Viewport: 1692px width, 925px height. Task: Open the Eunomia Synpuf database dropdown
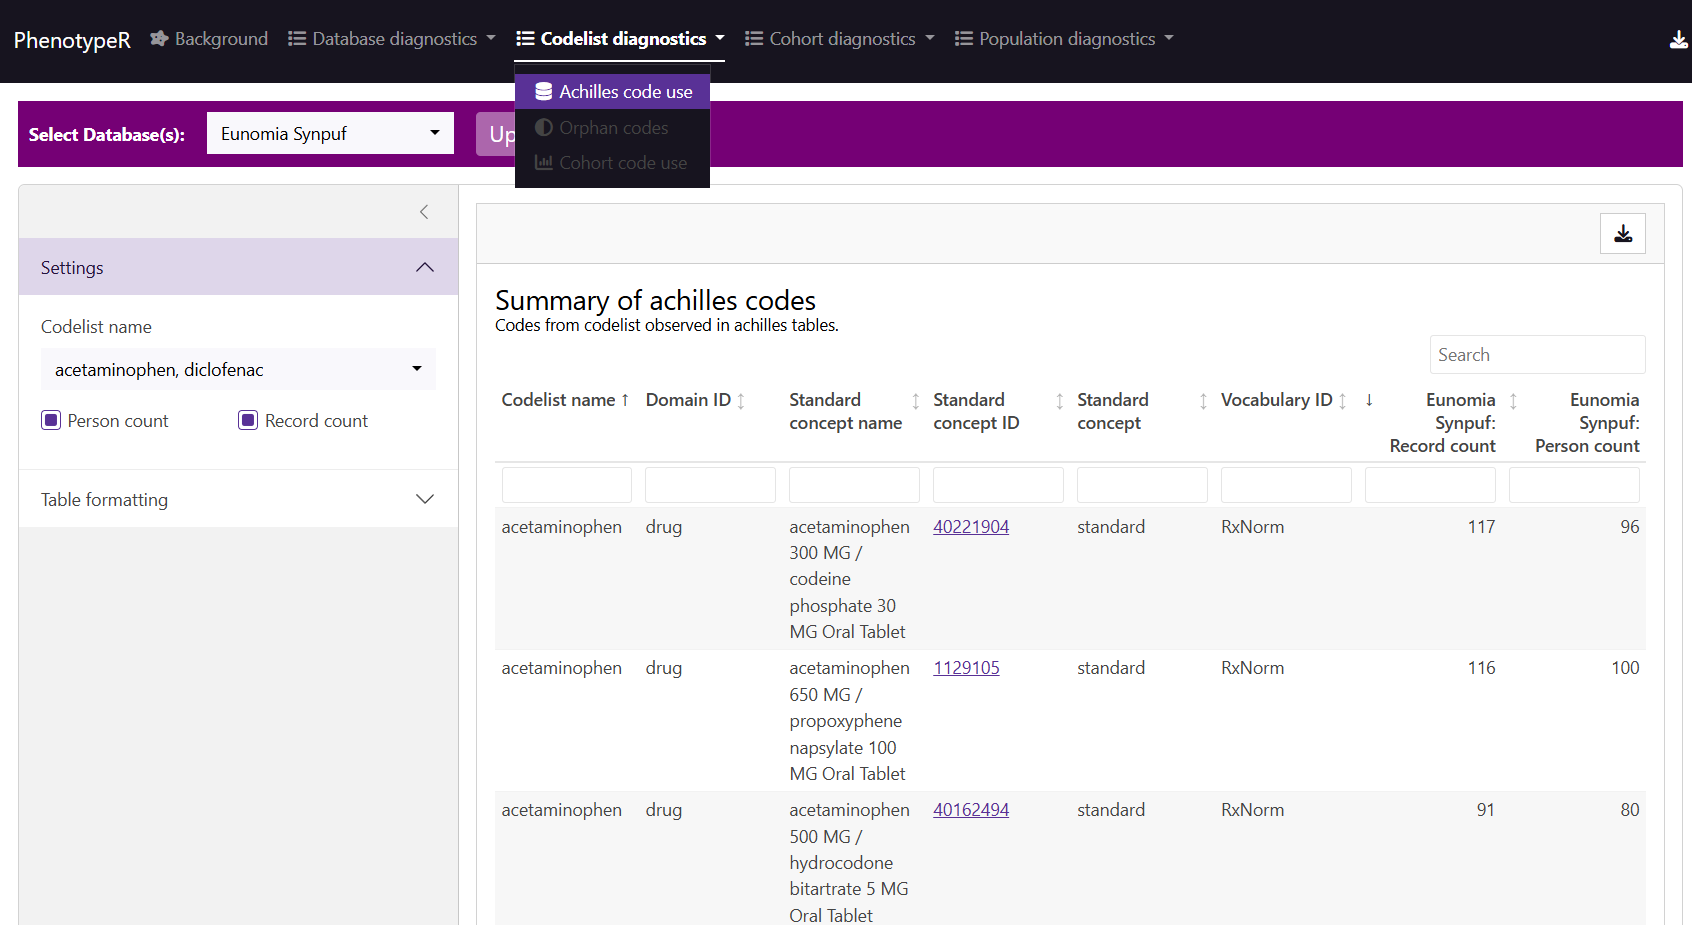pos(330,134)
